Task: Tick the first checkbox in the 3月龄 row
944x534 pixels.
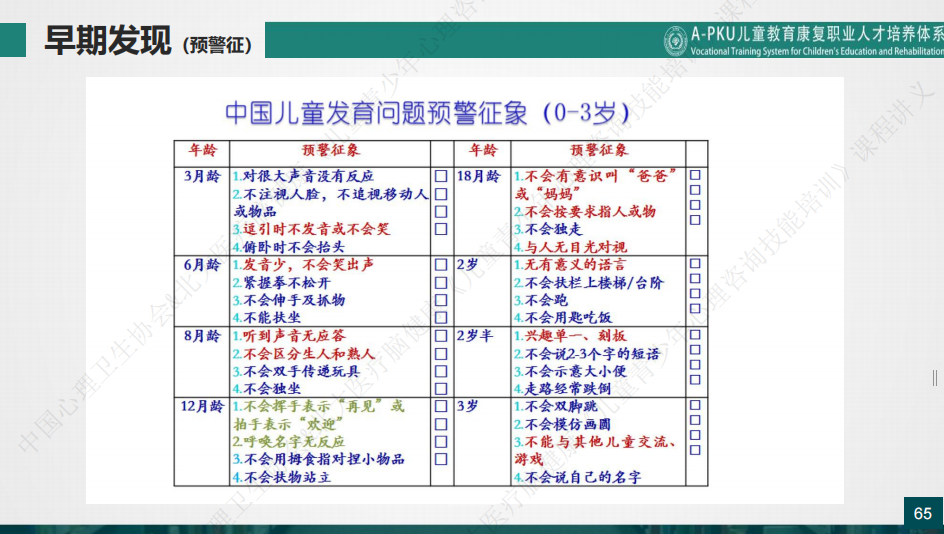Action: tap(441, 176)
